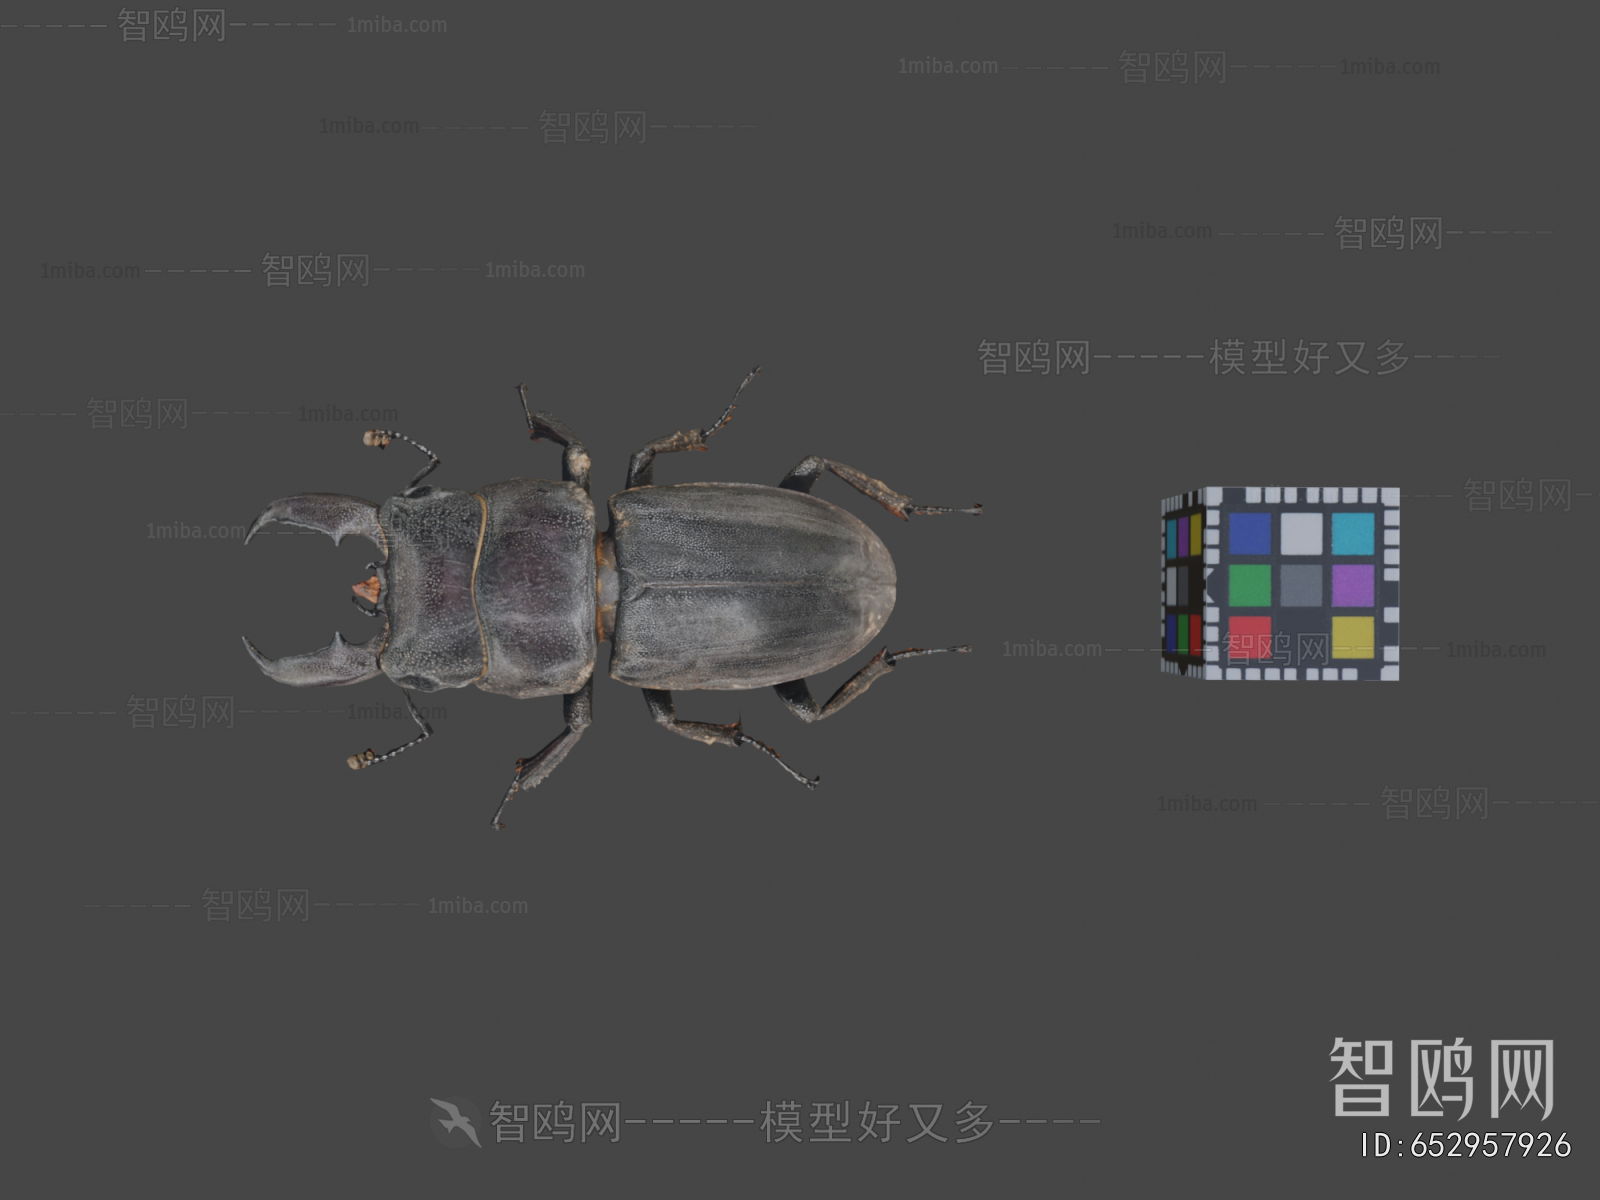Select the beetle's pronotum thorax segment
The image size is (1600, 1200).
point(534,586)
